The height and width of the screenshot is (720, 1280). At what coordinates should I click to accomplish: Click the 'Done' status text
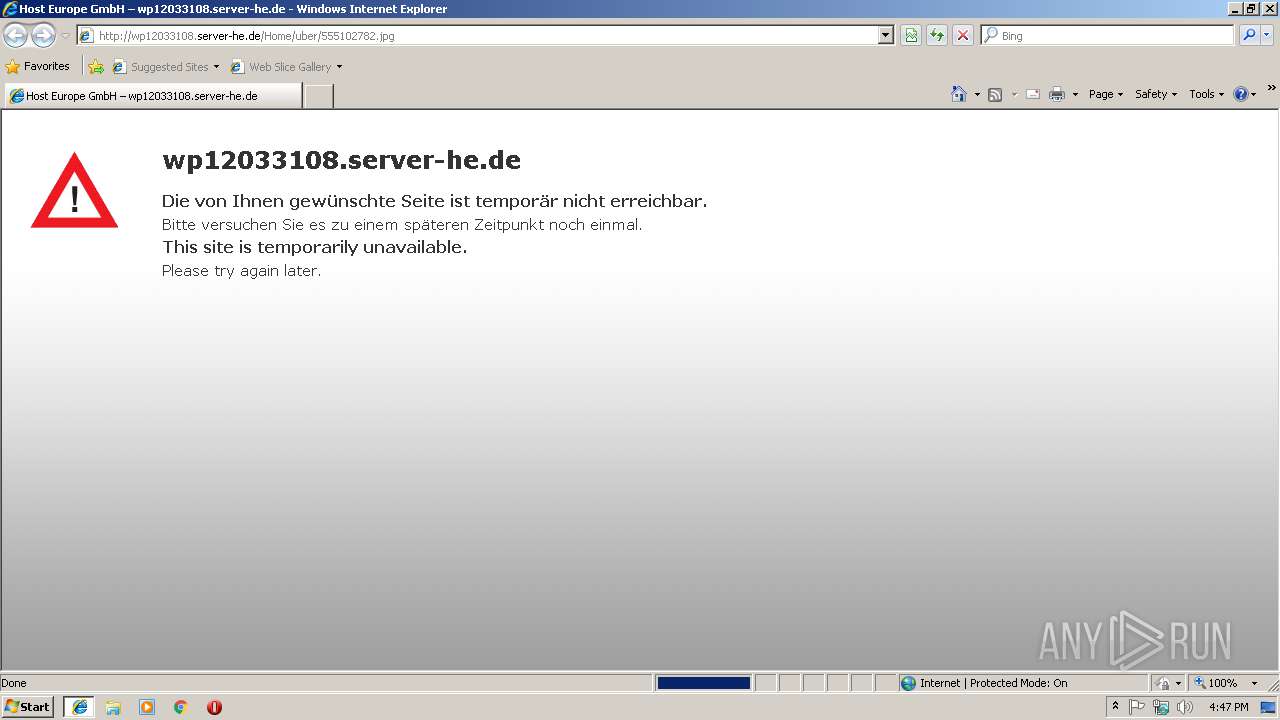[14, 683]
